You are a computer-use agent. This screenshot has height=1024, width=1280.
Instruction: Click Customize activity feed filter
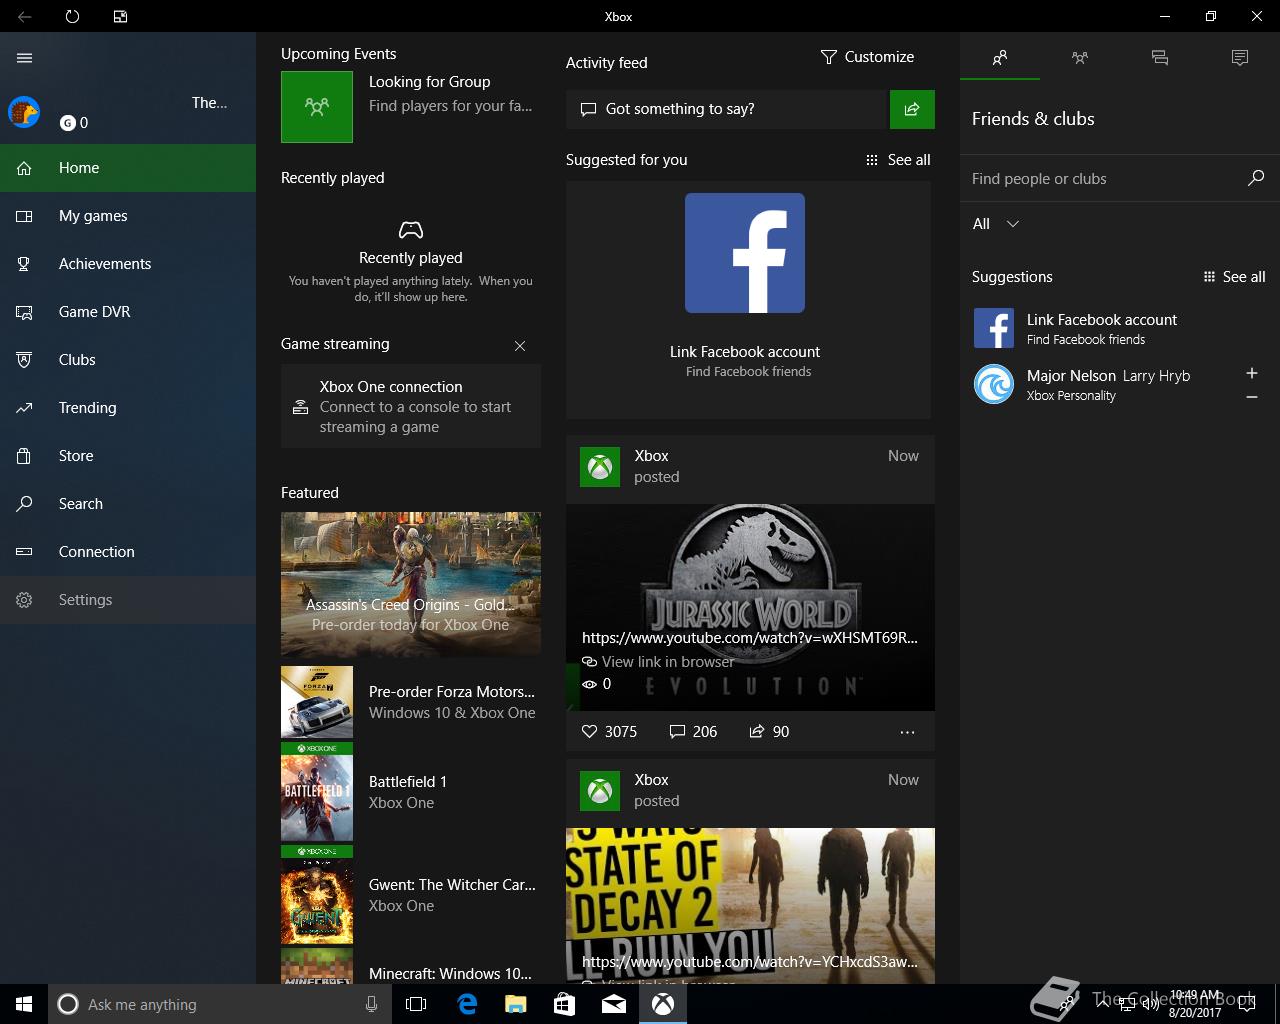click(x=867, y=57)
